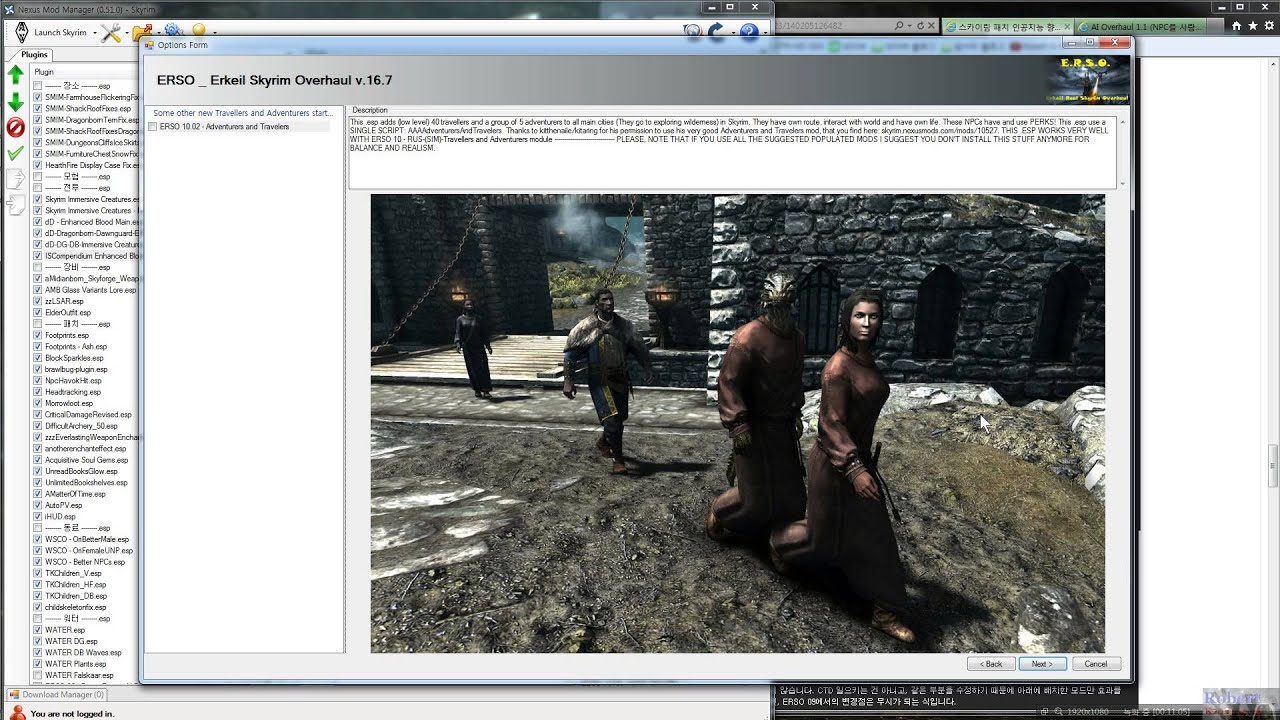Image resolution: width=1280 pixels, height=720 pixels.
Task: Click the Launch Skyrim toolbar button
Action: pyautogui.click(x=49, y=32)
